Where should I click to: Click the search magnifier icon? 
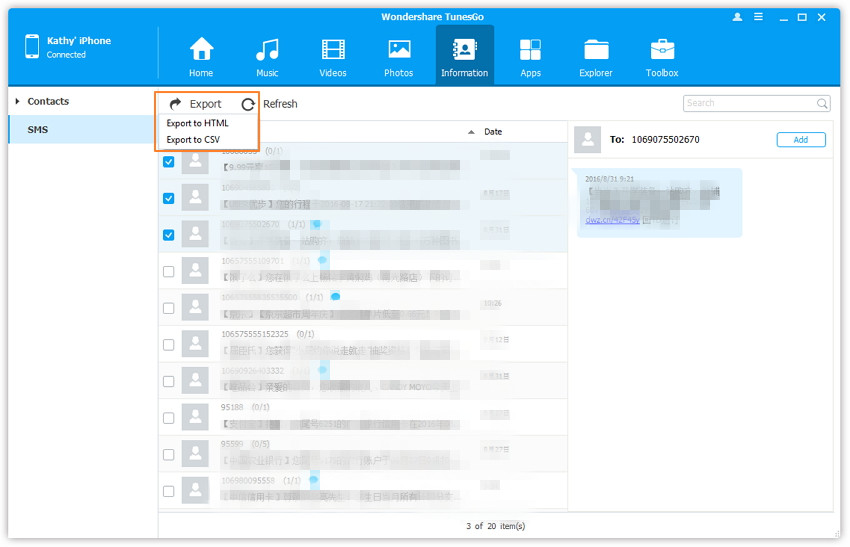822,103
